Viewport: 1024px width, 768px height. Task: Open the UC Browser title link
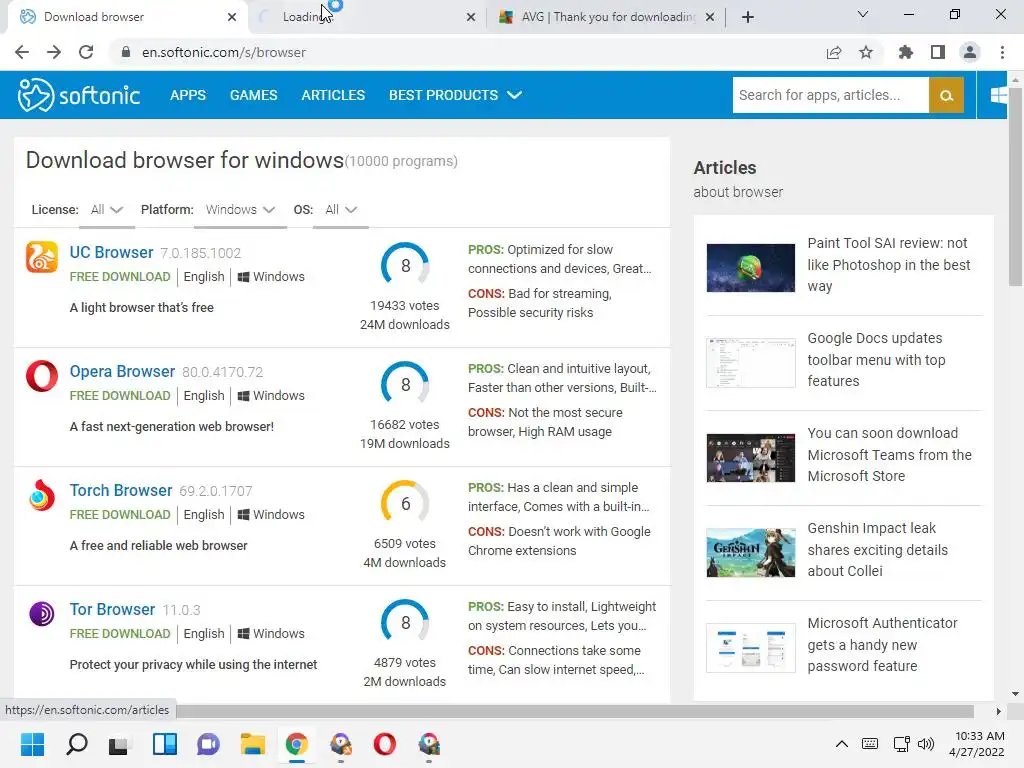point(112,252)
